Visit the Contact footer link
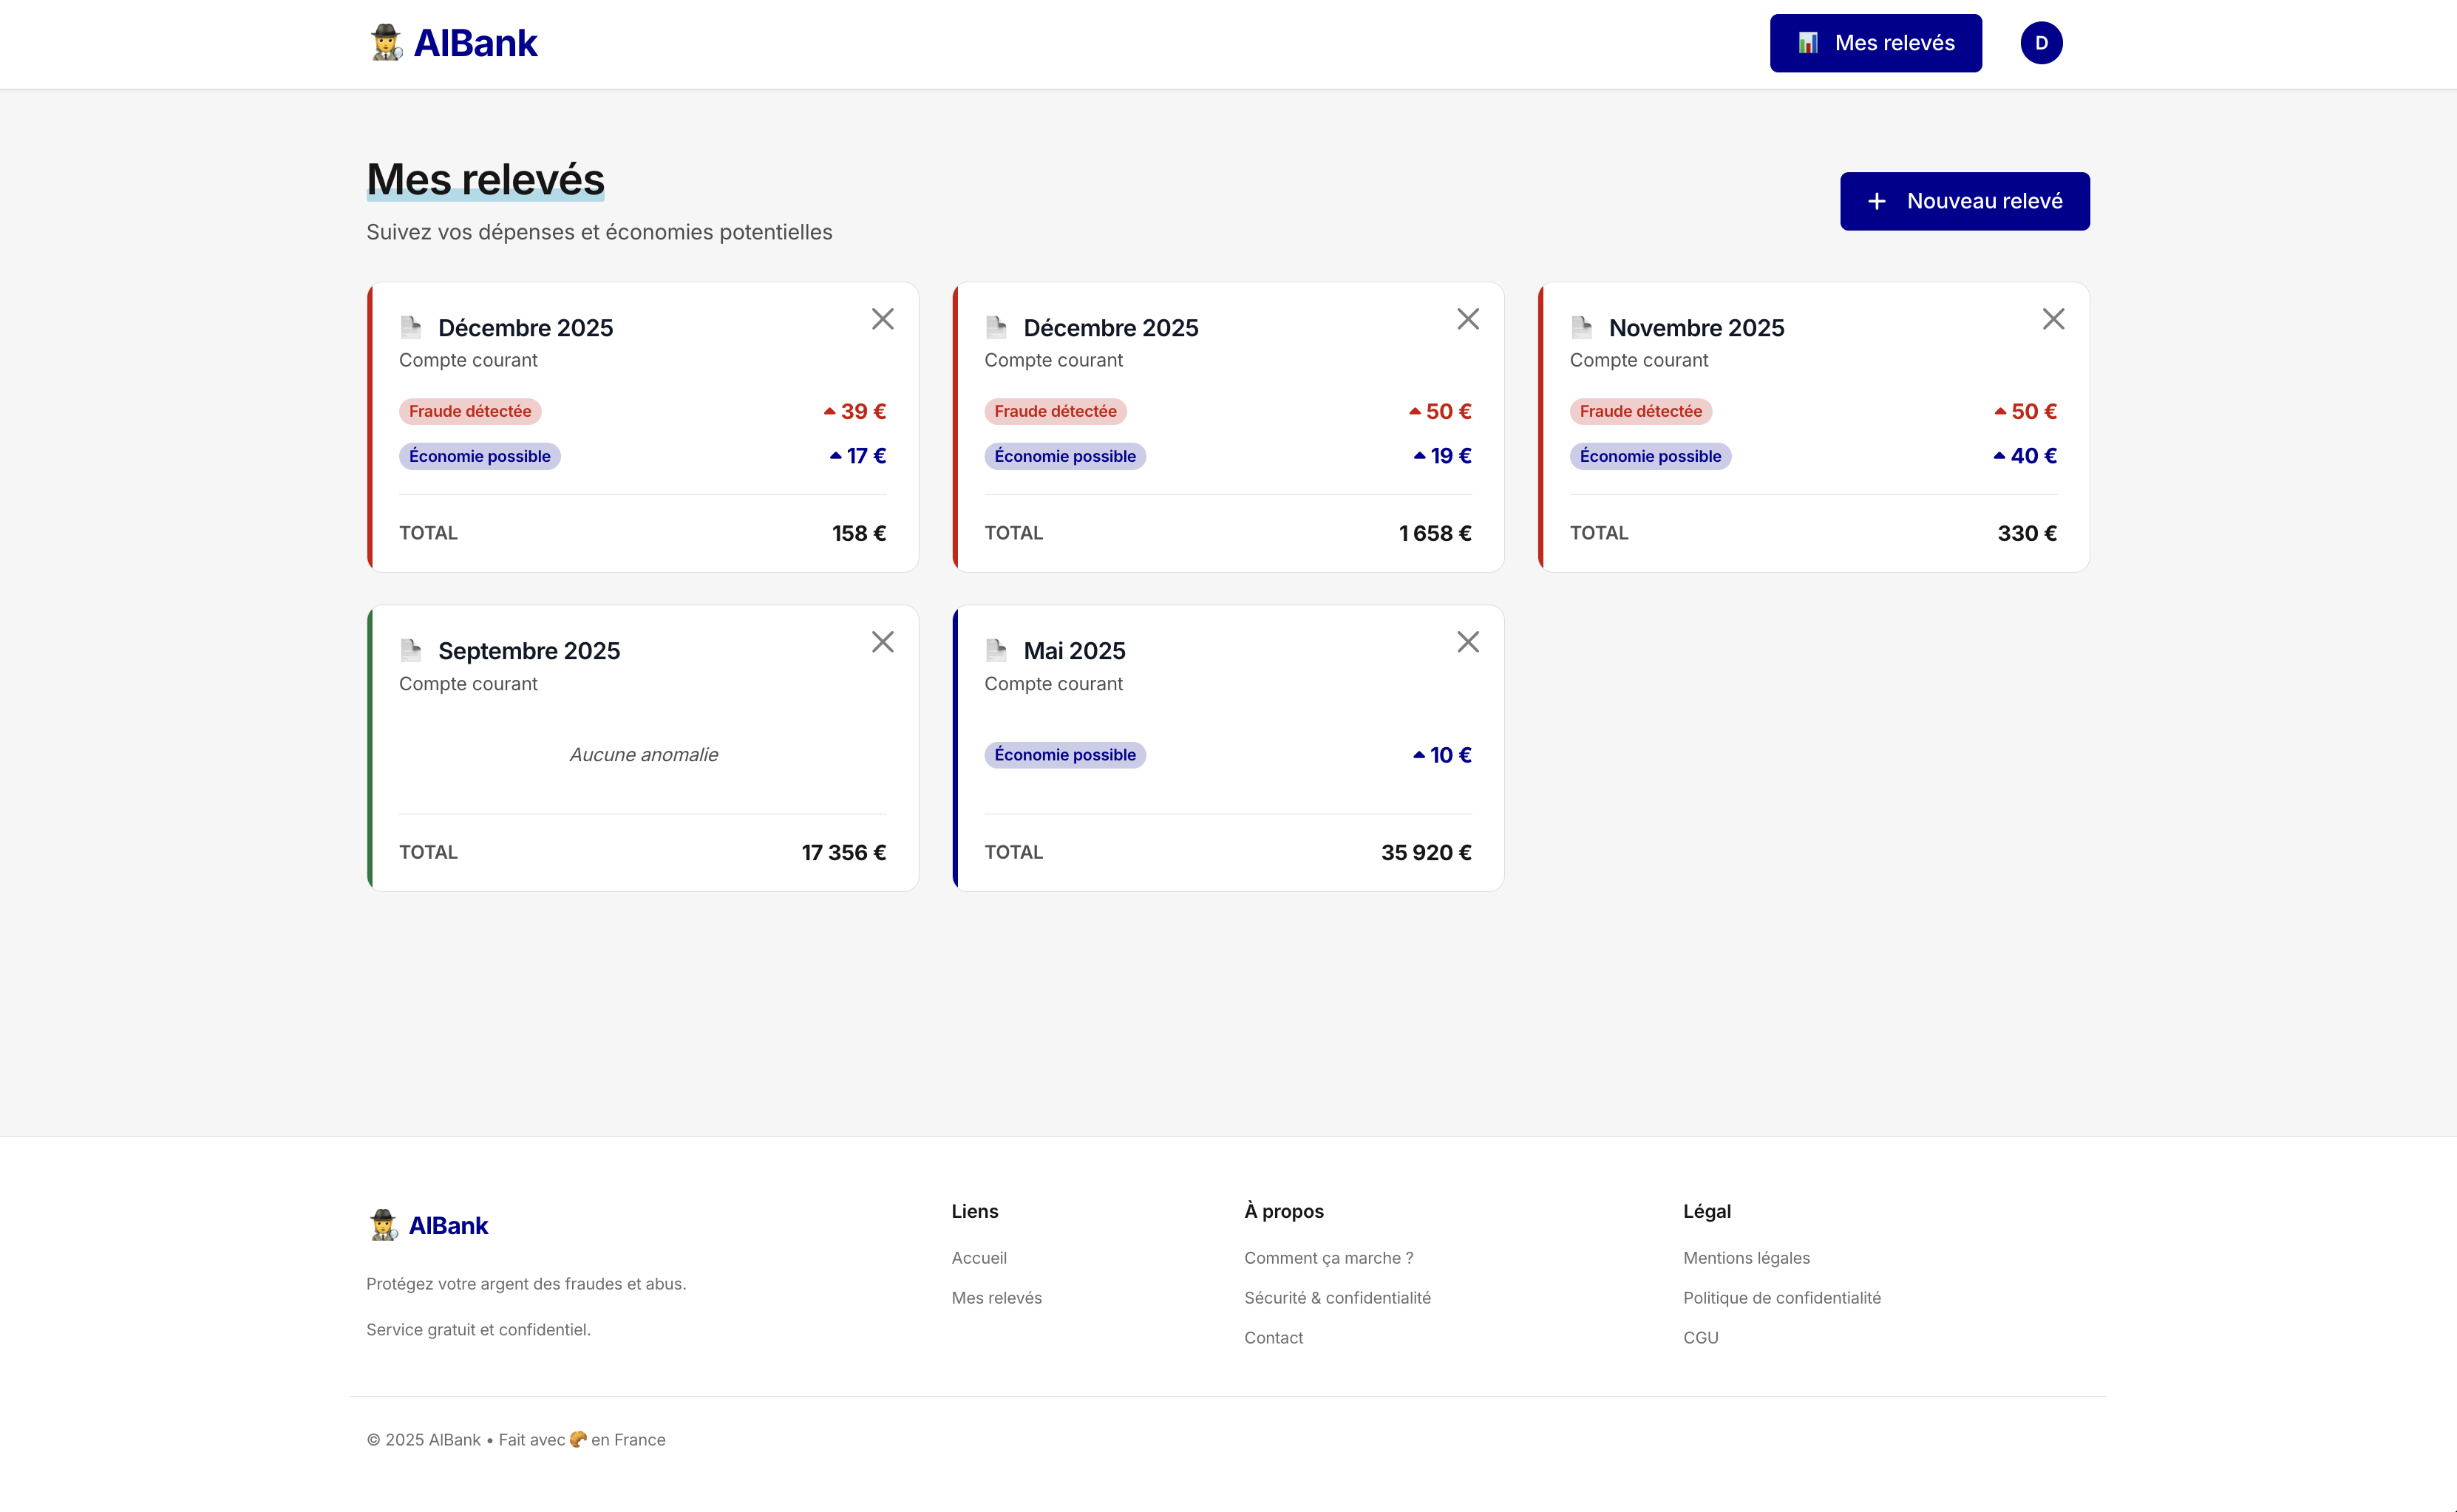The height and width of the screenshot is (1512, 2457). click(1273, 1338)
